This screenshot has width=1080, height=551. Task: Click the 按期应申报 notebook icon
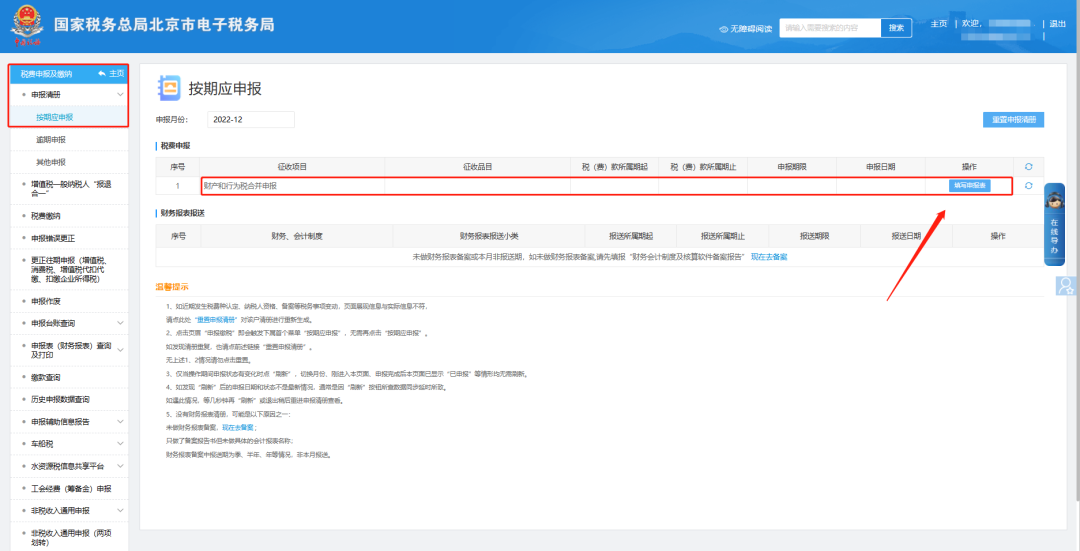click(x=169, y=89)
